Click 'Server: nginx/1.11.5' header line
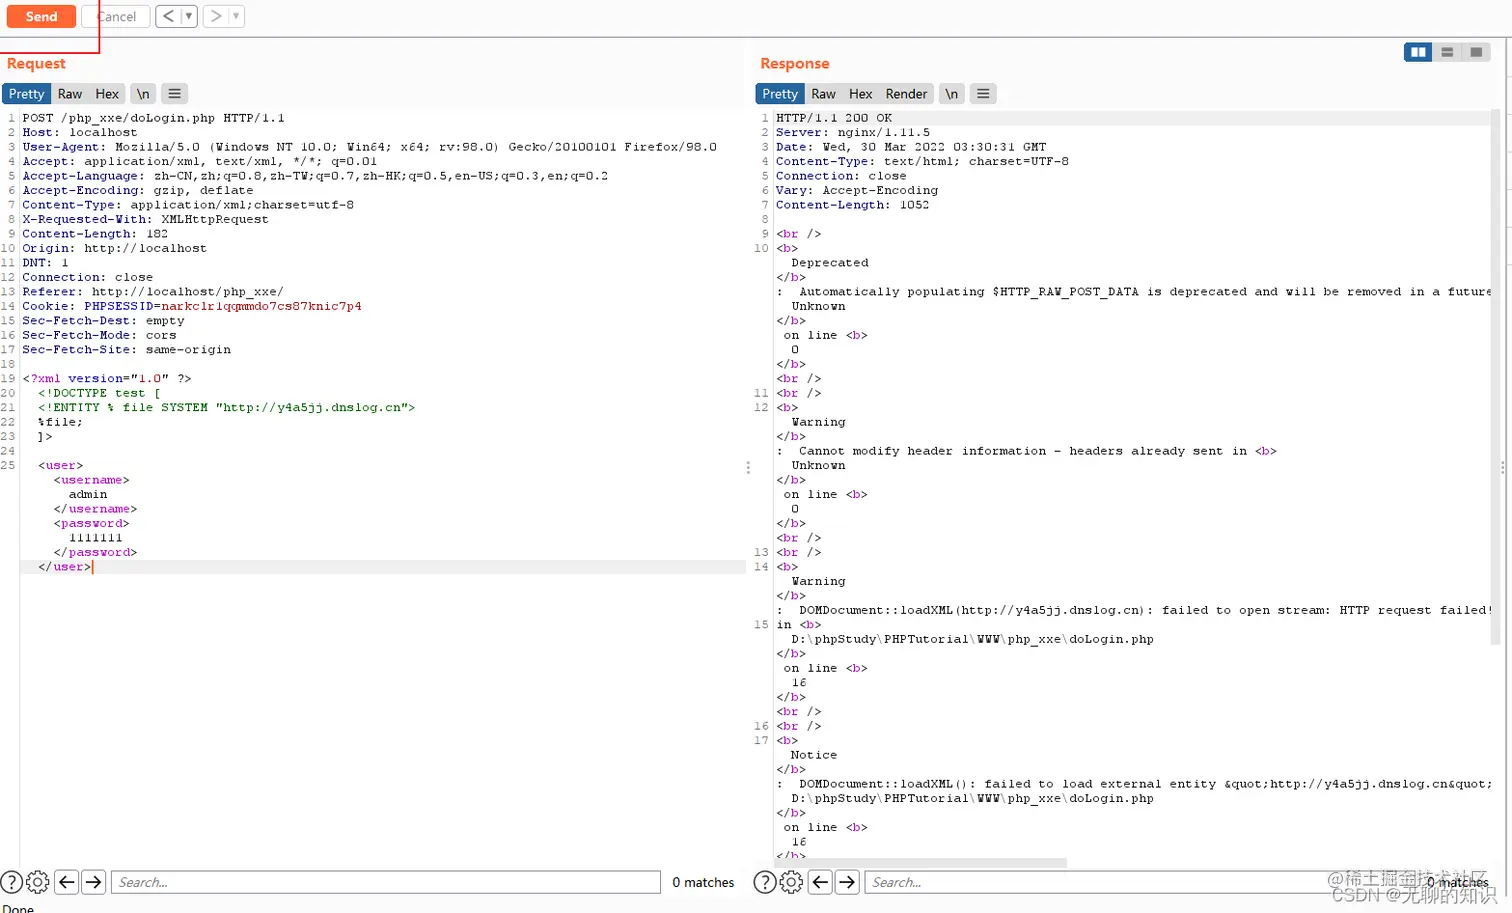 pyautogui.click(x=853, y=132)
